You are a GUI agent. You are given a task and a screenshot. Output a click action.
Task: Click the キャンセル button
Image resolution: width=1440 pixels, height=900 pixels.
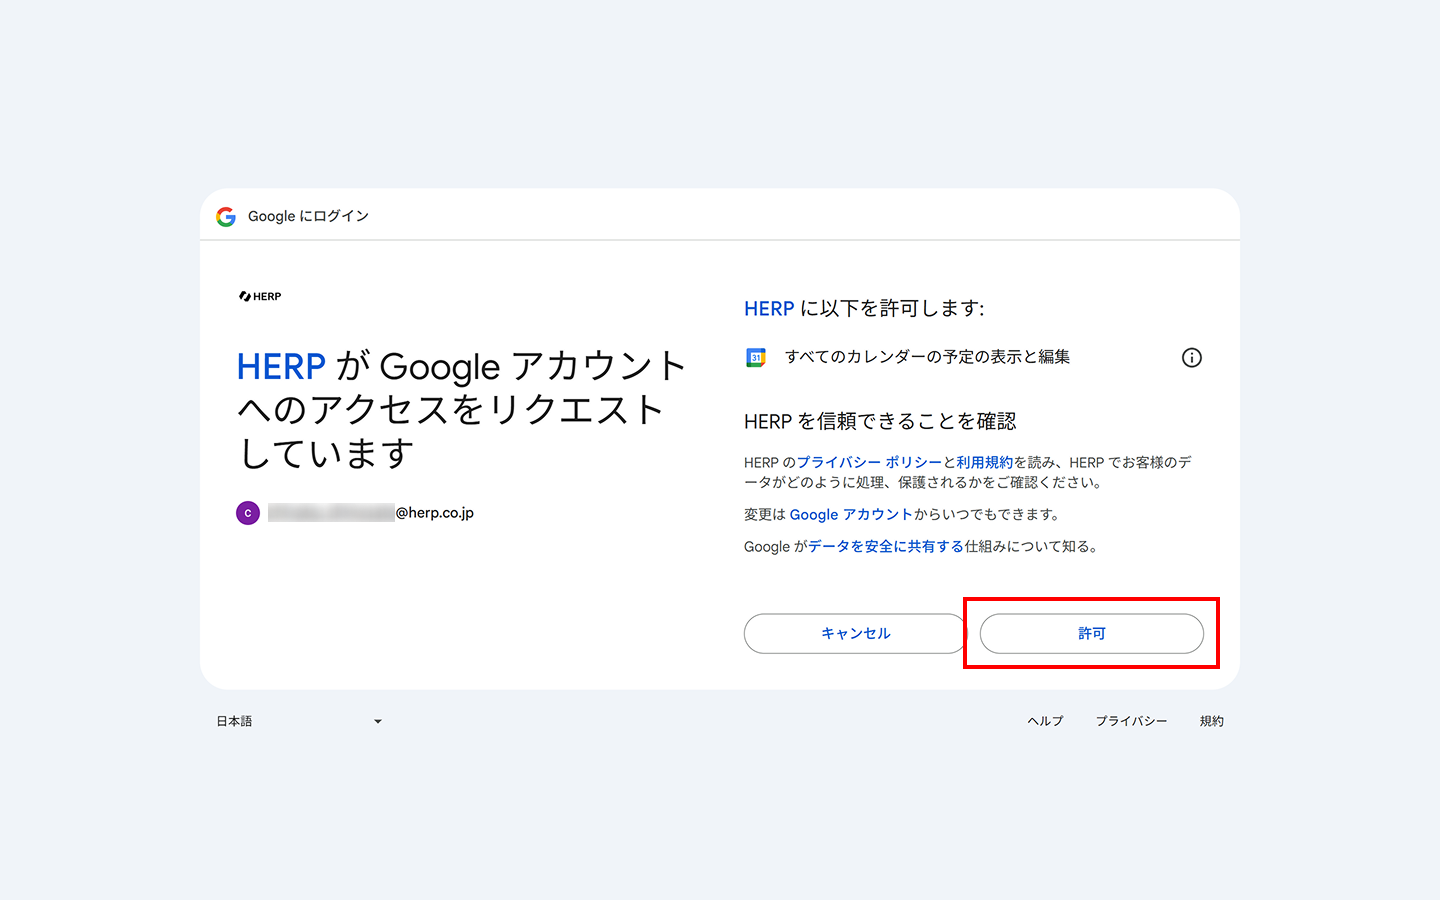coord(856,634)
